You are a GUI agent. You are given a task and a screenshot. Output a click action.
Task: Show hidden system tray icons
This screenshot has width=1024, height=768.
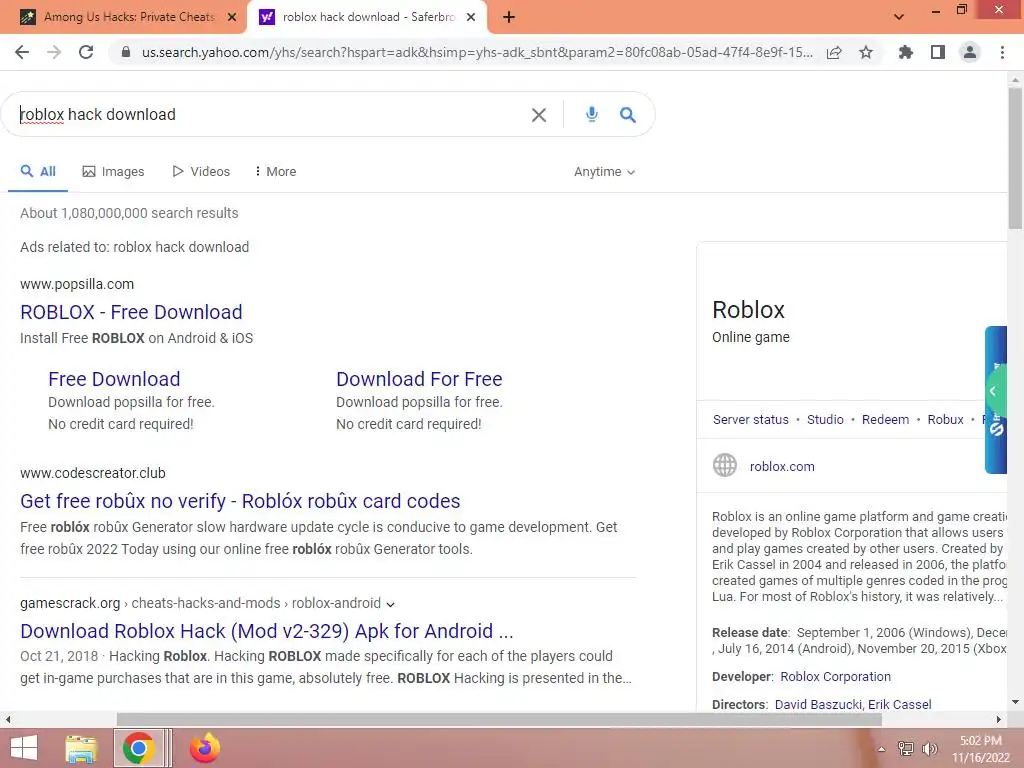click(x=881, y=749)
